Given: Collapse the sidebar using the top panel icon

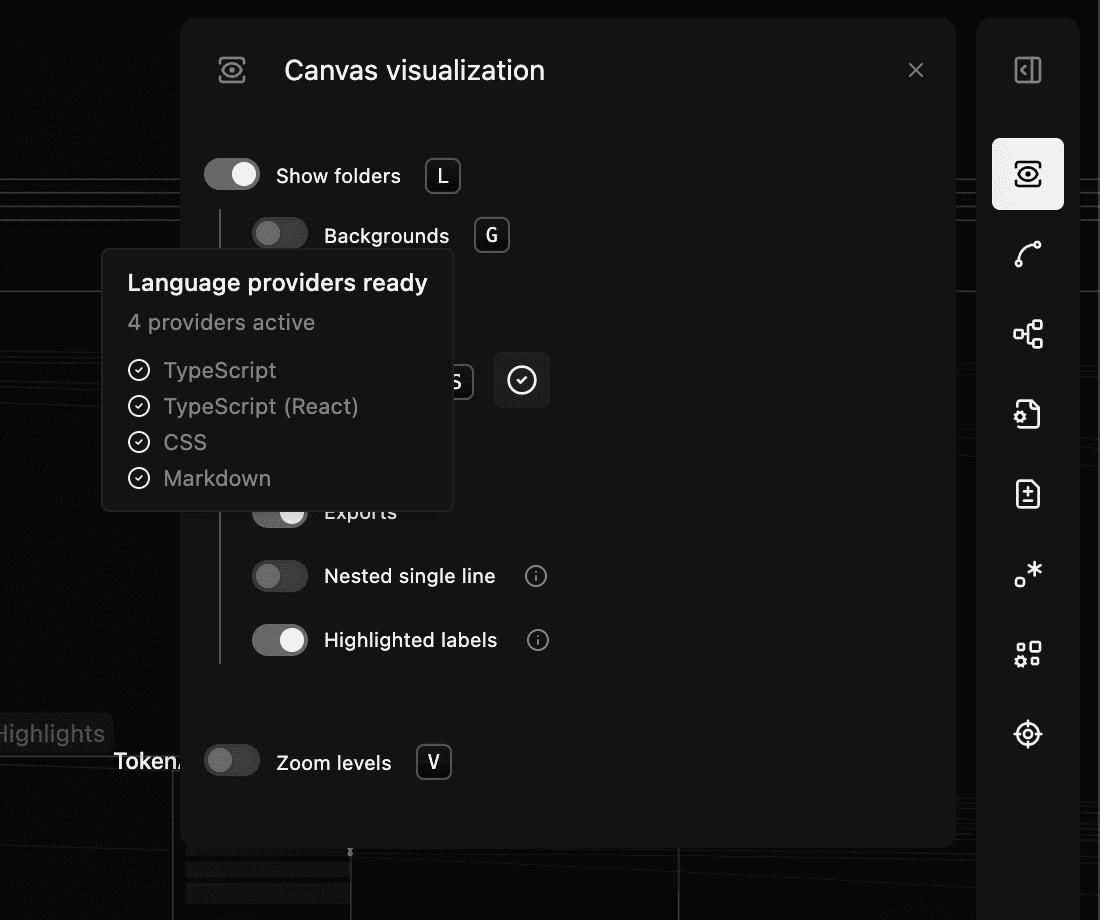Looking at the screenshot, I should click(x=1027, y=70).
